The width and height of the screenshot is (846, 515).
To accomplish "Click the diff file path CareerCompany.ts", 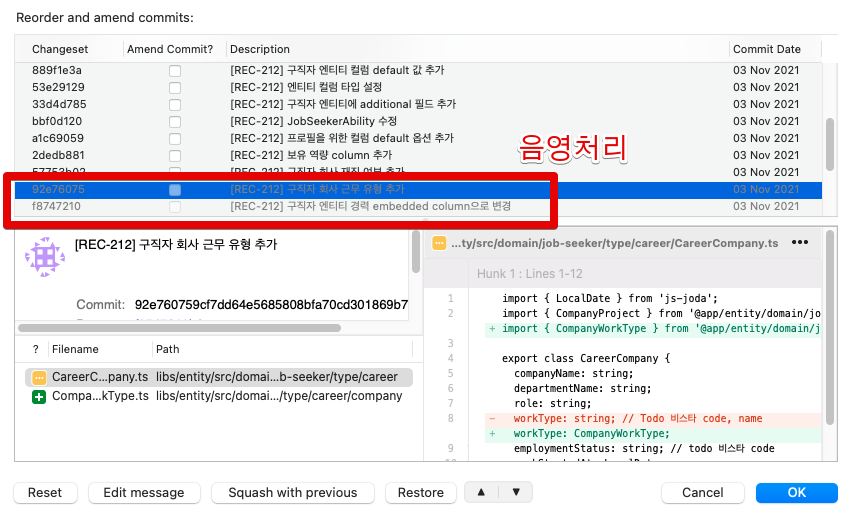I will 615,244.
